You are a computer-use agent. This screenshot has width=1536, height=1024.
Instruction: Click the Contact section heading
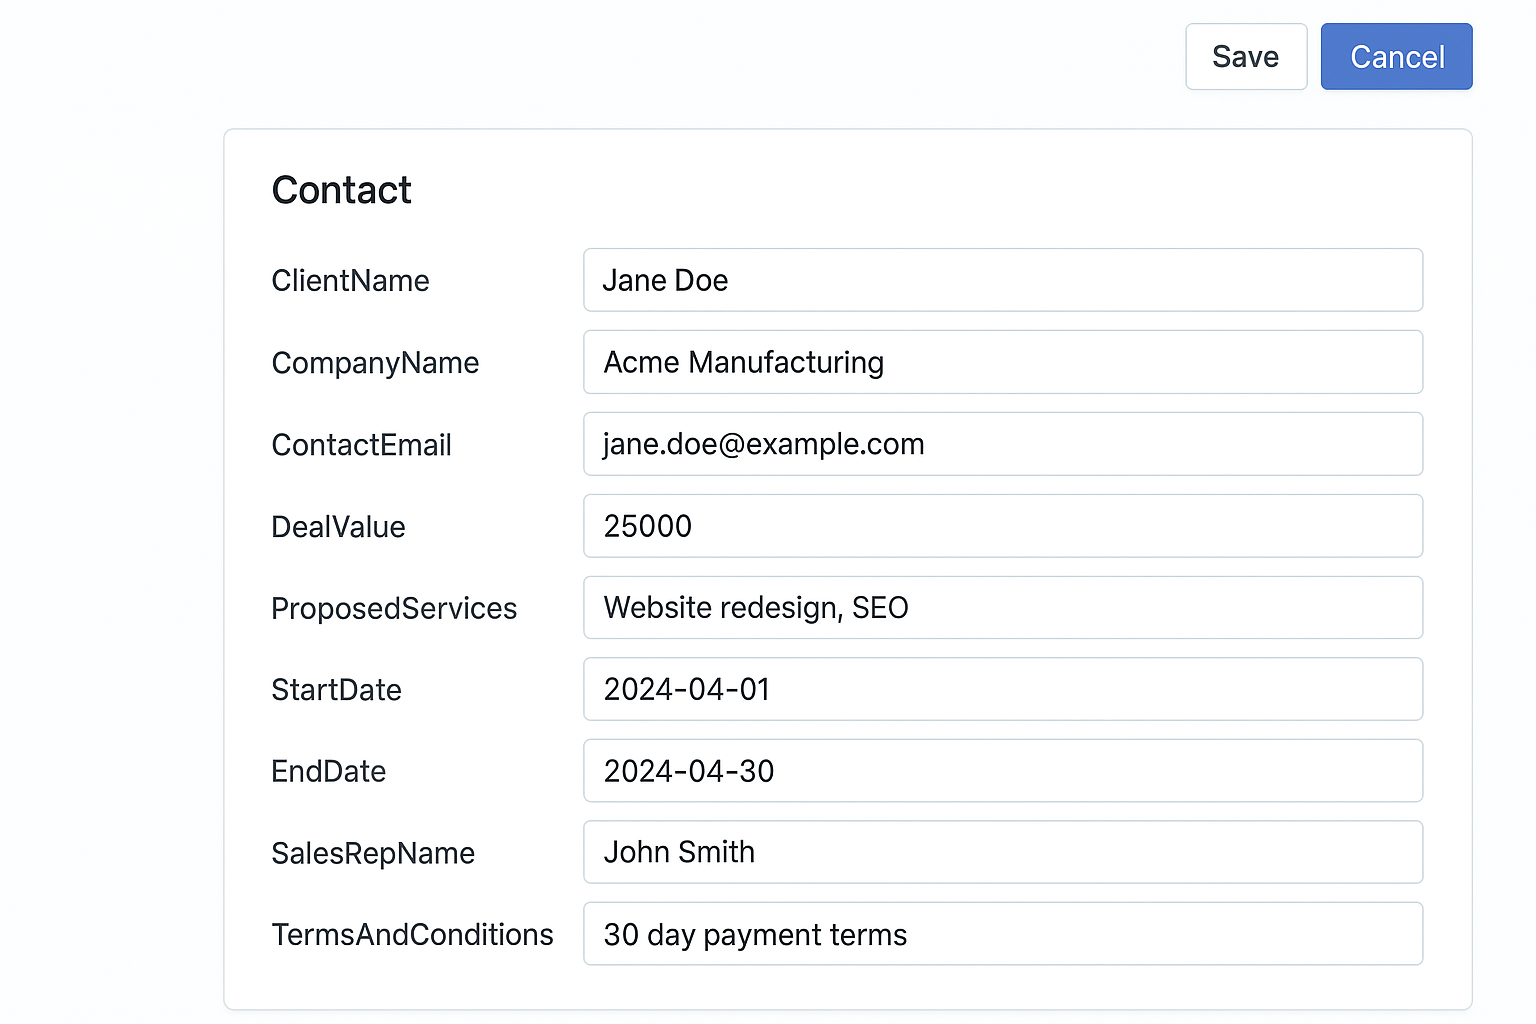[341, 190]
